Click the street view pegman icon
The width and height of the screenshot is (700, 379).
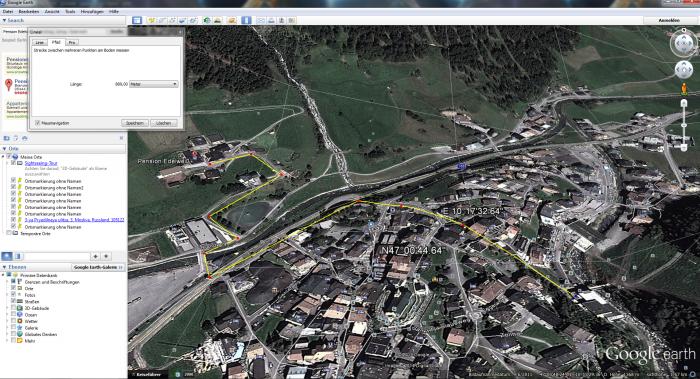(x=683, y=89)
